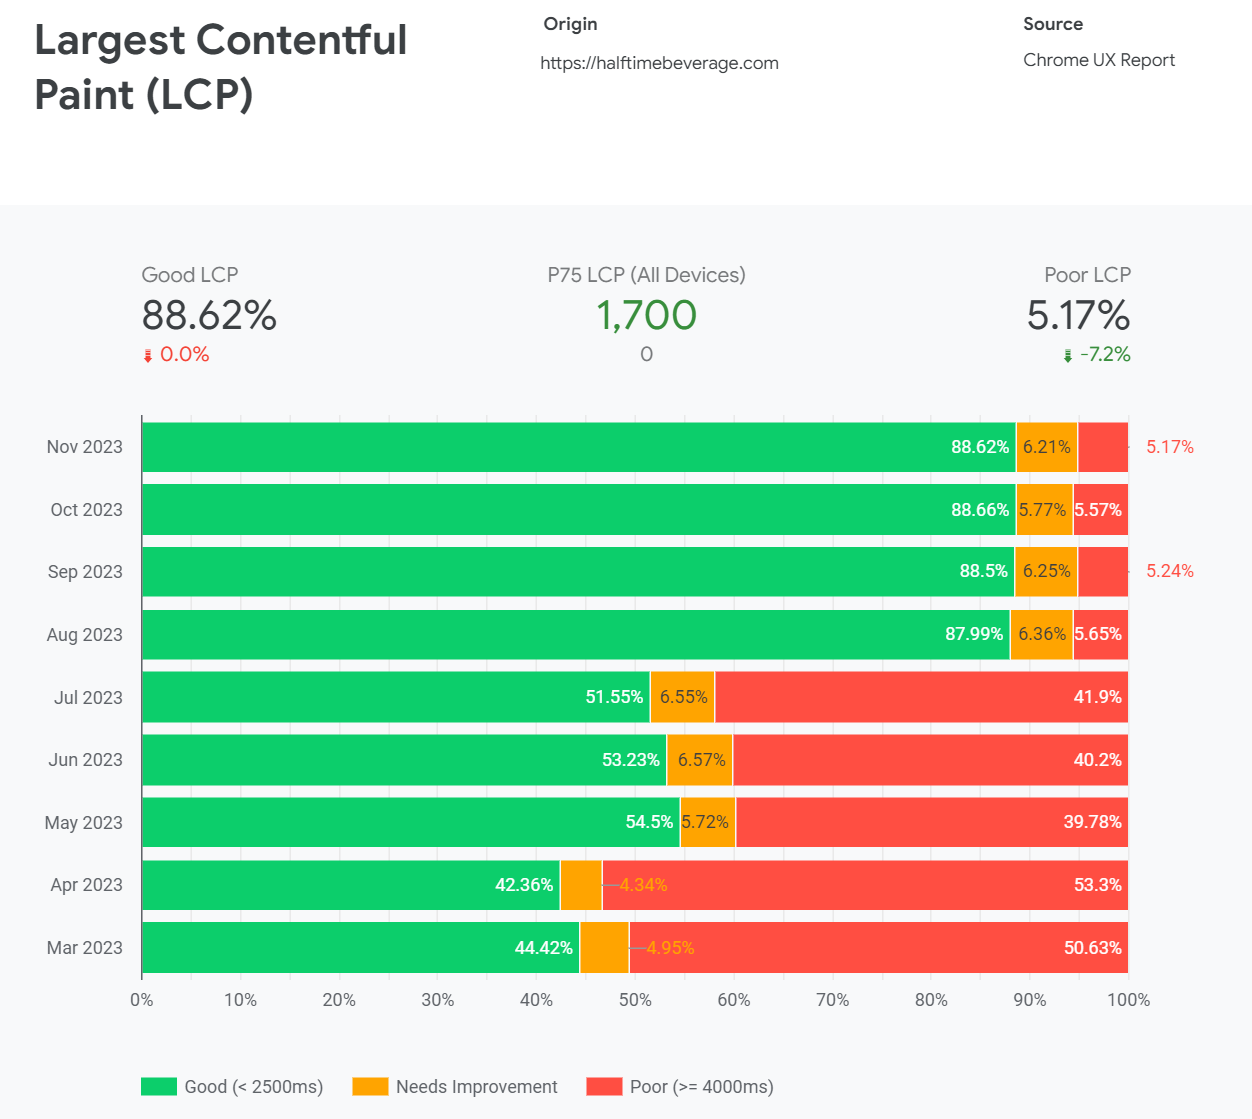The width and height of the screenshot is (1252, 1119).
Task: Click the Good (< 2500ms) legend label
Action: tap(254, 1087)
